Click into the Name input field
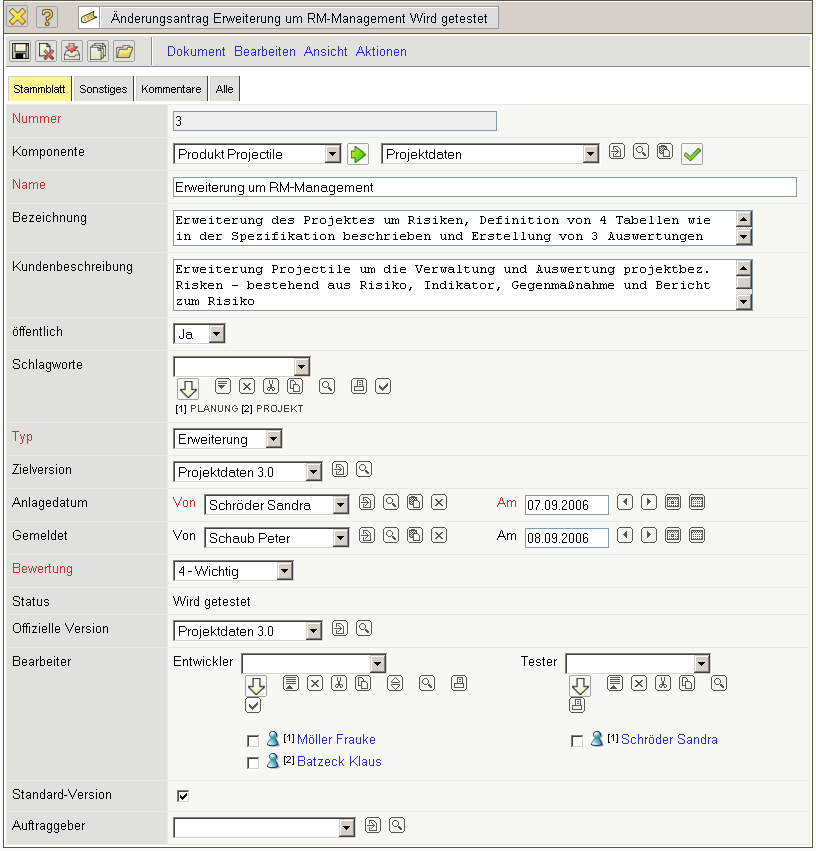This screenshot has height=851, width=816. pos(485,187)
